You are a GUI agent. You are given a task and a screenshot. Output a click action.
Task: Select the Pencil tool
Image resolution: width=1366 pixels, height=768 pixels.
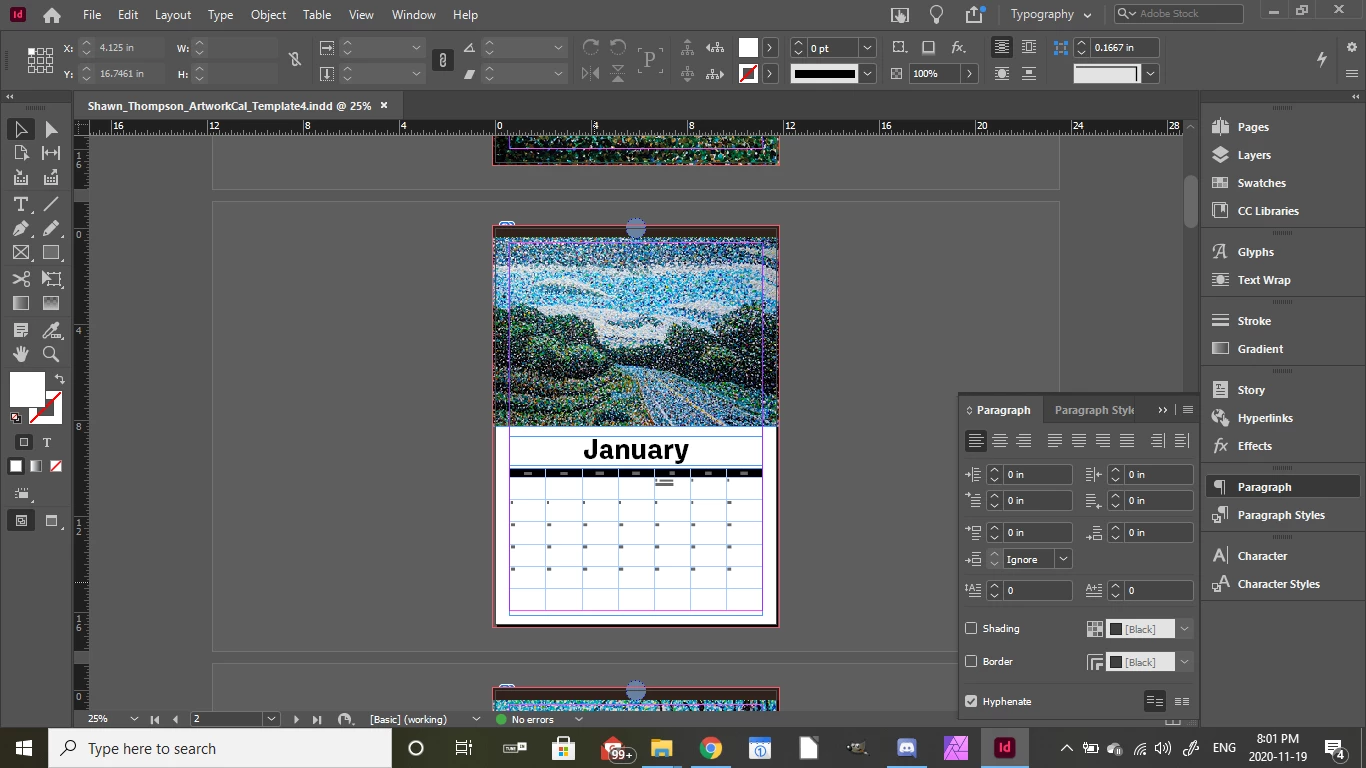click(51, 229)
